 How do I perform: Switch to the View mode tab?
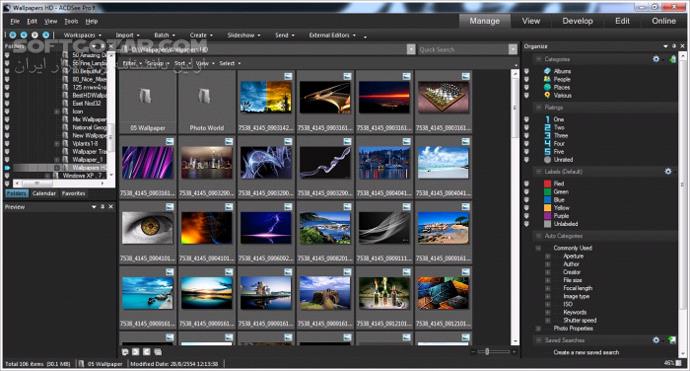[x=531, y=21]
